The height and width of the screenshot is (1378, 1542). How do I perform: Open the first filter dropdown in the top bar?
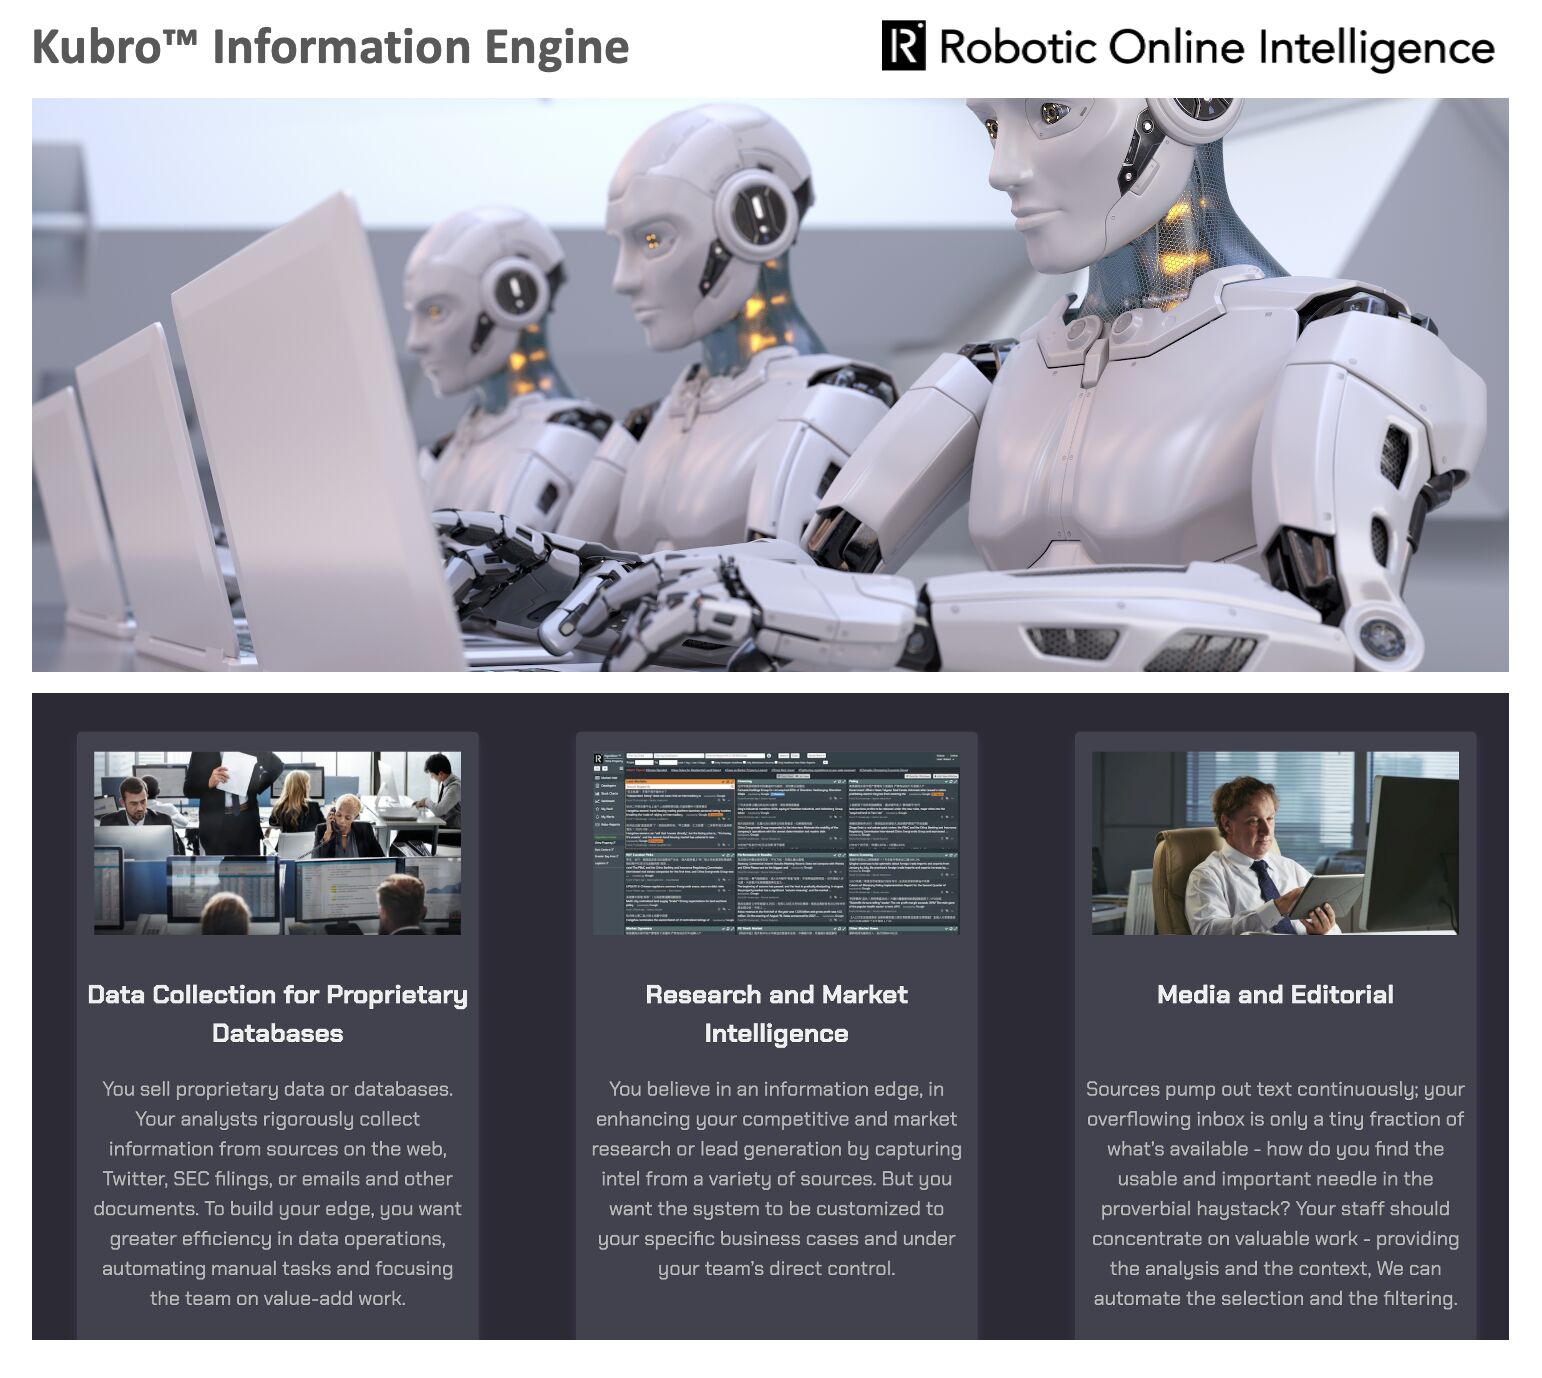tap(639, 756)
